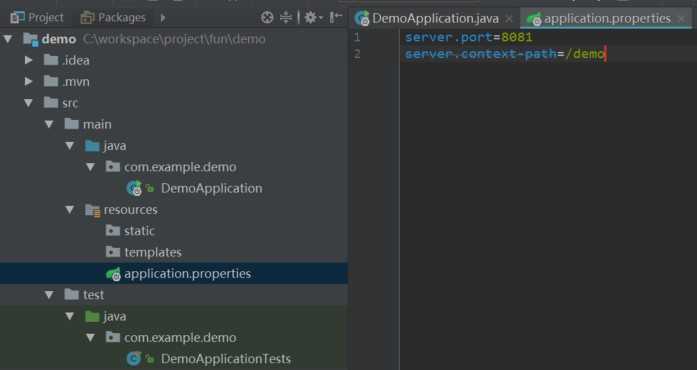Expand the .mvn folder
Image resolution: width=697 pixels, height=370 pixels.
tap(28, 81)
